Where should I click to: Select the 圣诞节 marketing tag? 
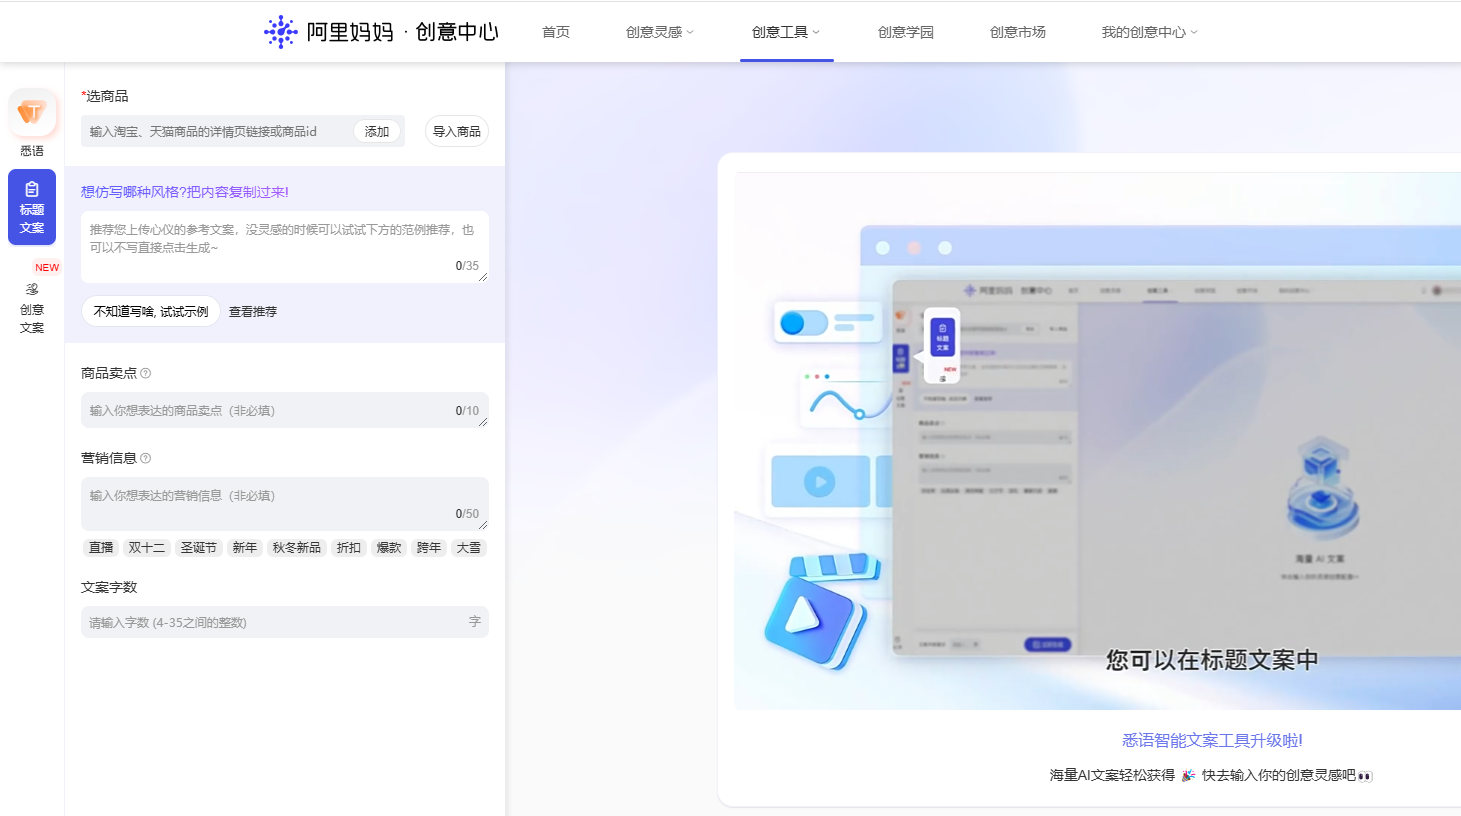[x=199, y=547]
